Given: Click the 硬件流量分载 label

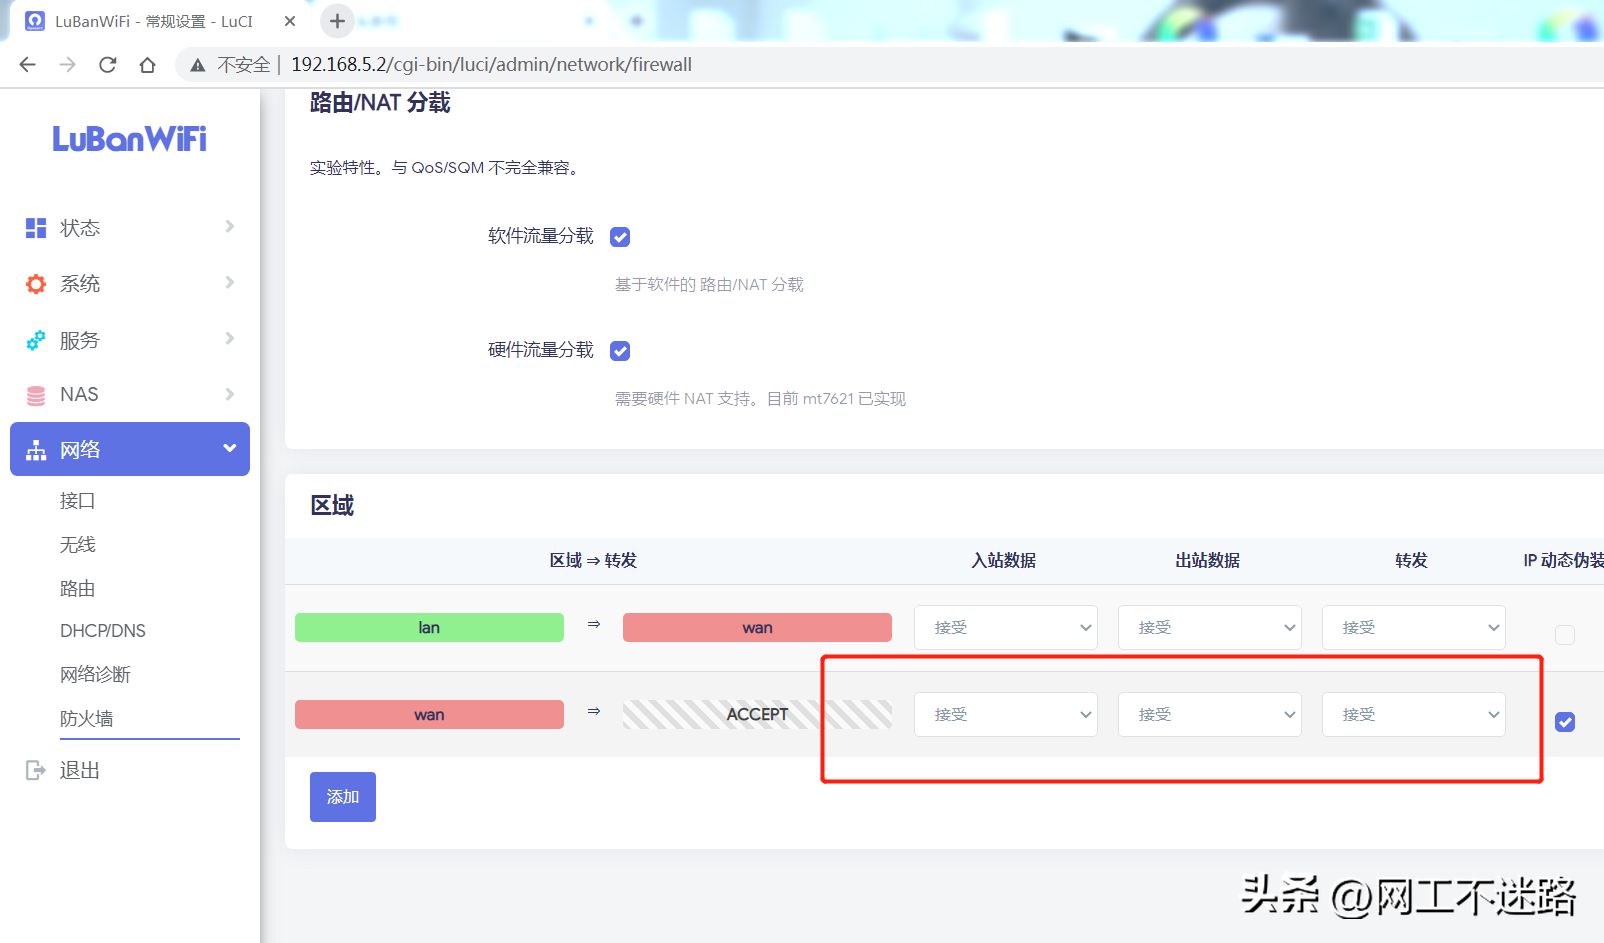Looking at the screenshot, I should 541,350.
